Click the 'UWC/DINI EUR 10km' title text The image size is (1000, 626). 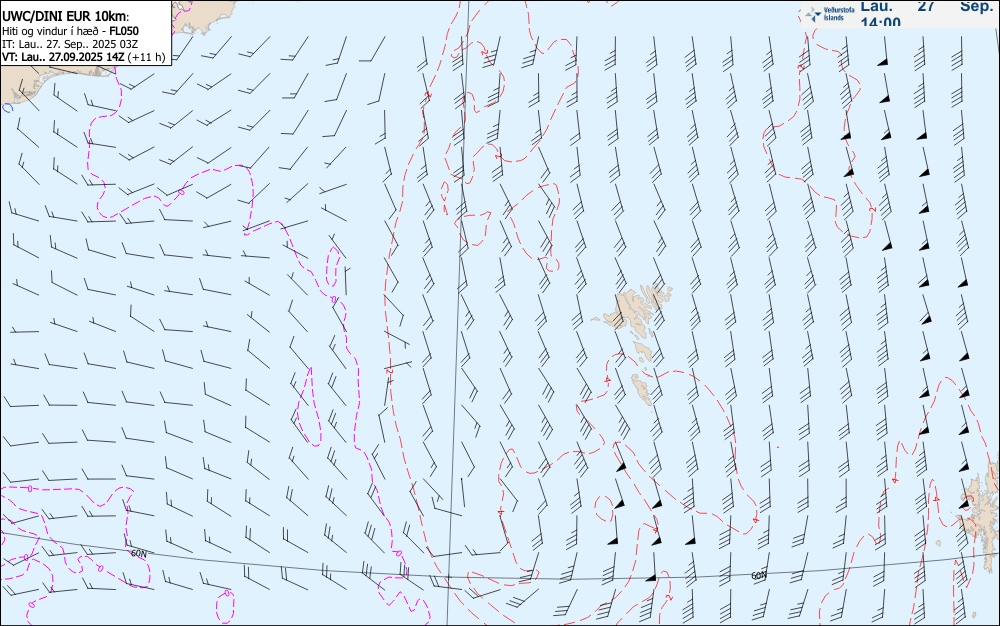click(64, 17)
